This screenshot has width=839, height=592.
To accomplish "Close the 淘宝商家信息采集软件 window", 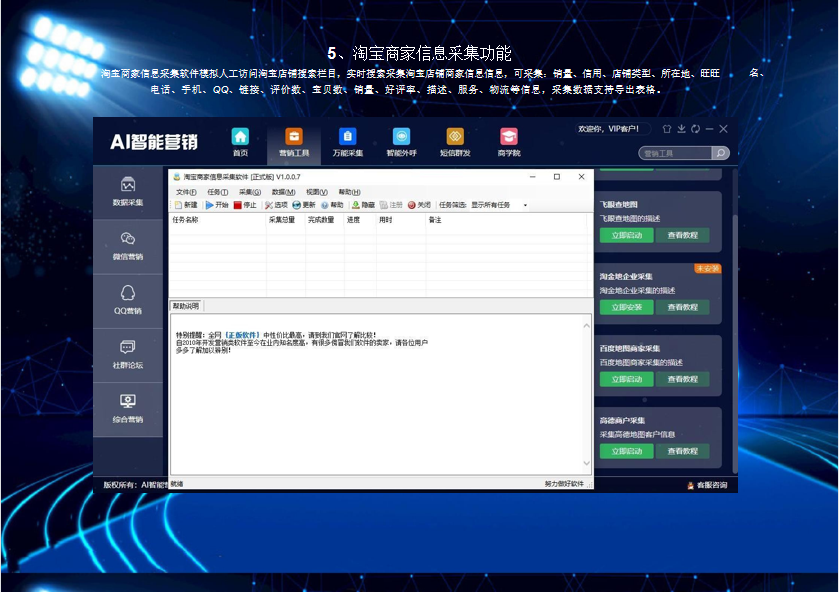I will coord(582,177).
